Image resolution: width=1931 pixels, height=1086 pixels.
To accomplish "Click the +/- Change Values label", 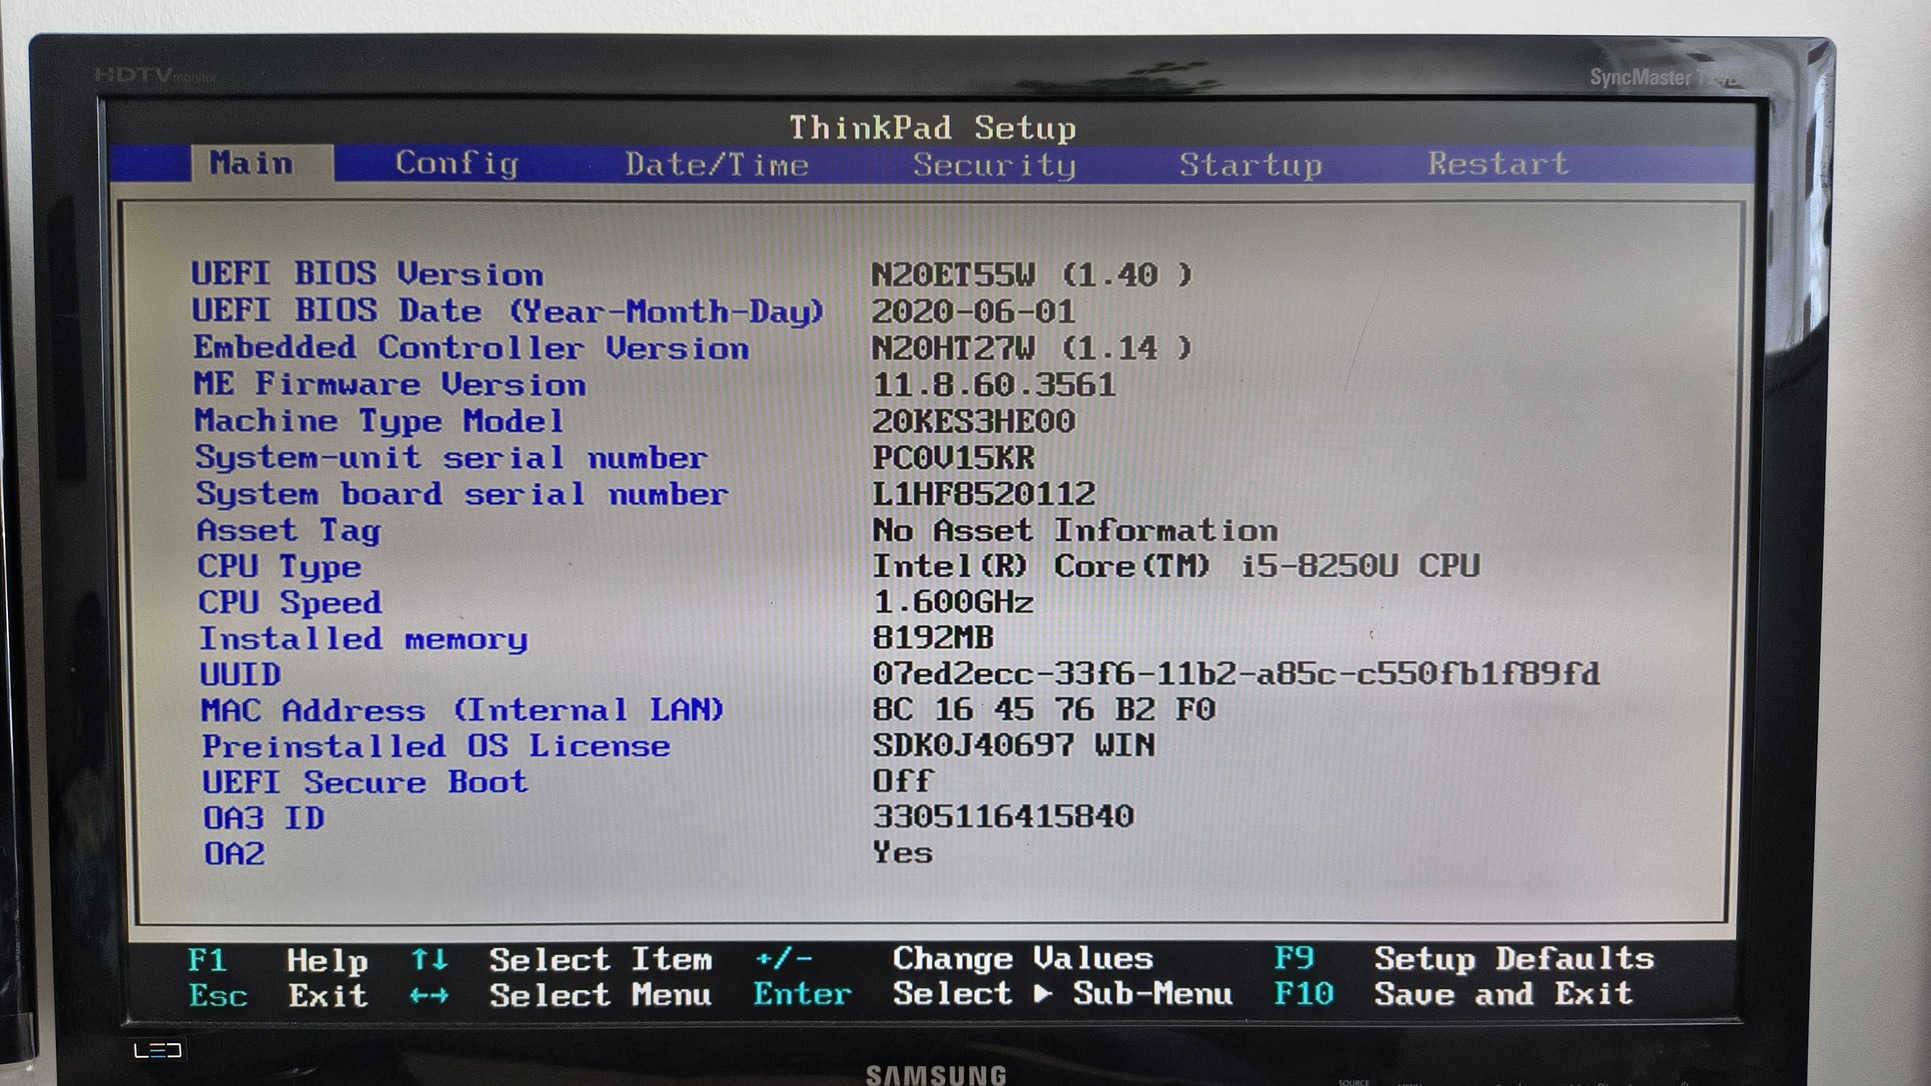I will [784, 958].
